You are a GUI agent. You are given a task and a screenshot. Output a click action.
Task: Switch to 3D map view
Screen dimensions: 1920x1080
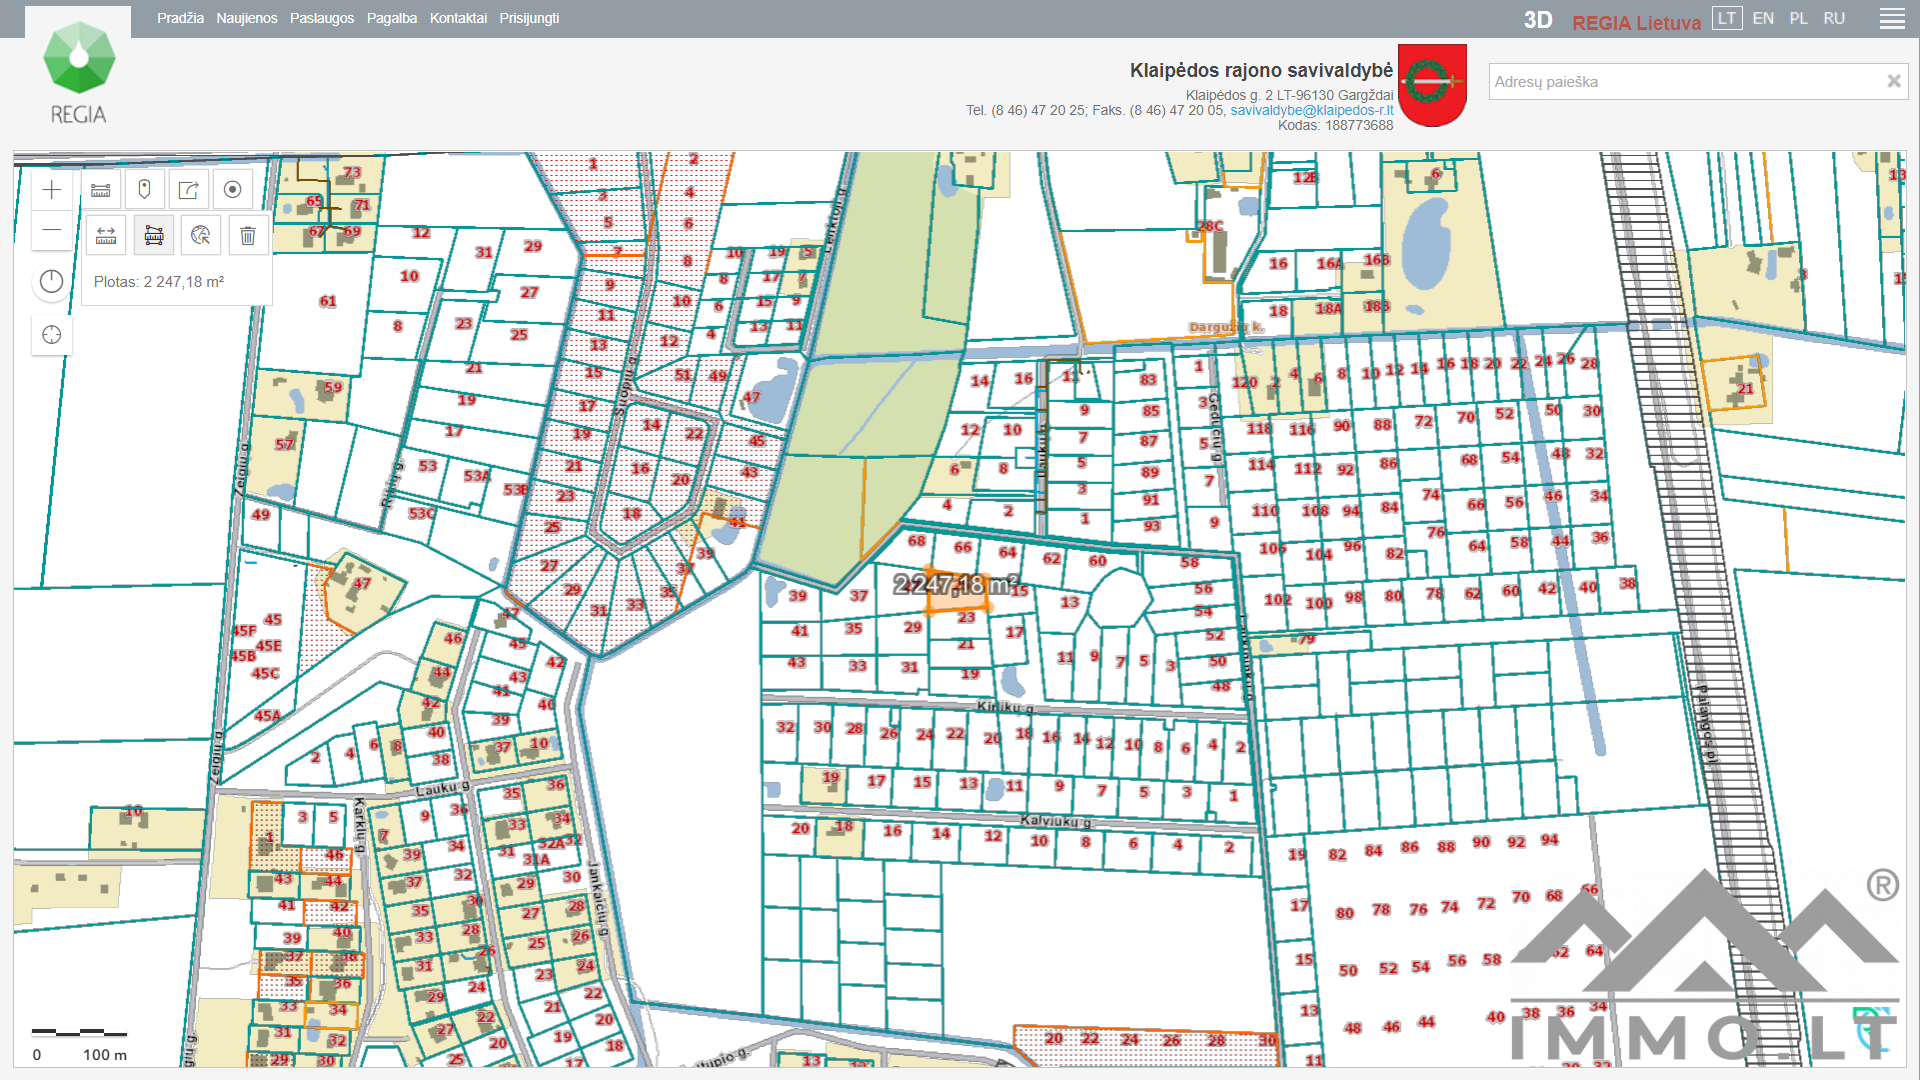(1537, 21)
